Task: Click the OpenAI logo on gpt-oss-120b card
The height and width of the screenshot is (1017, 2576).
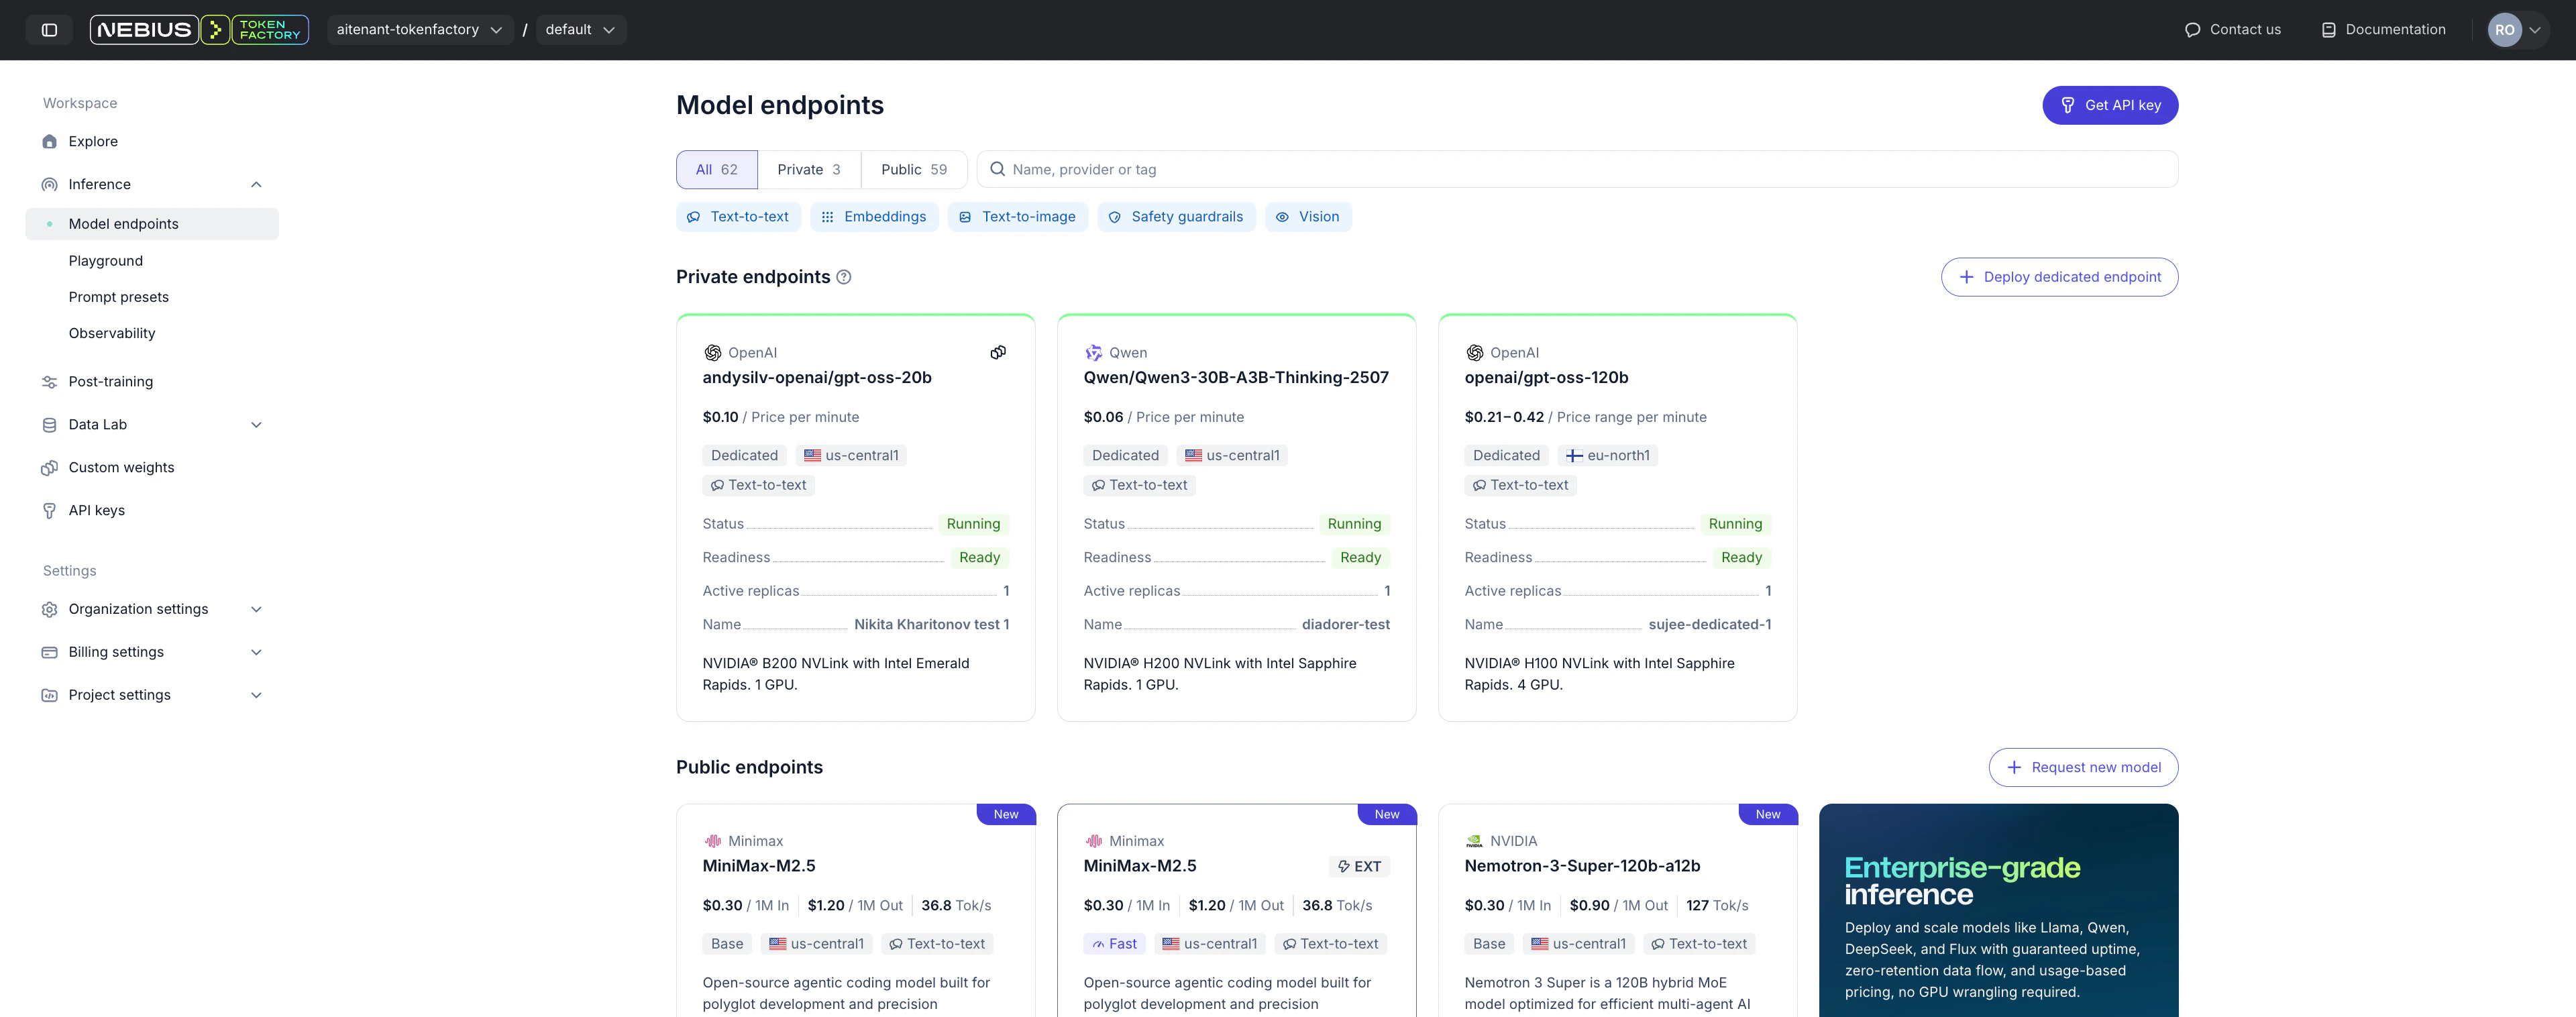Action: coord(1474,353)
